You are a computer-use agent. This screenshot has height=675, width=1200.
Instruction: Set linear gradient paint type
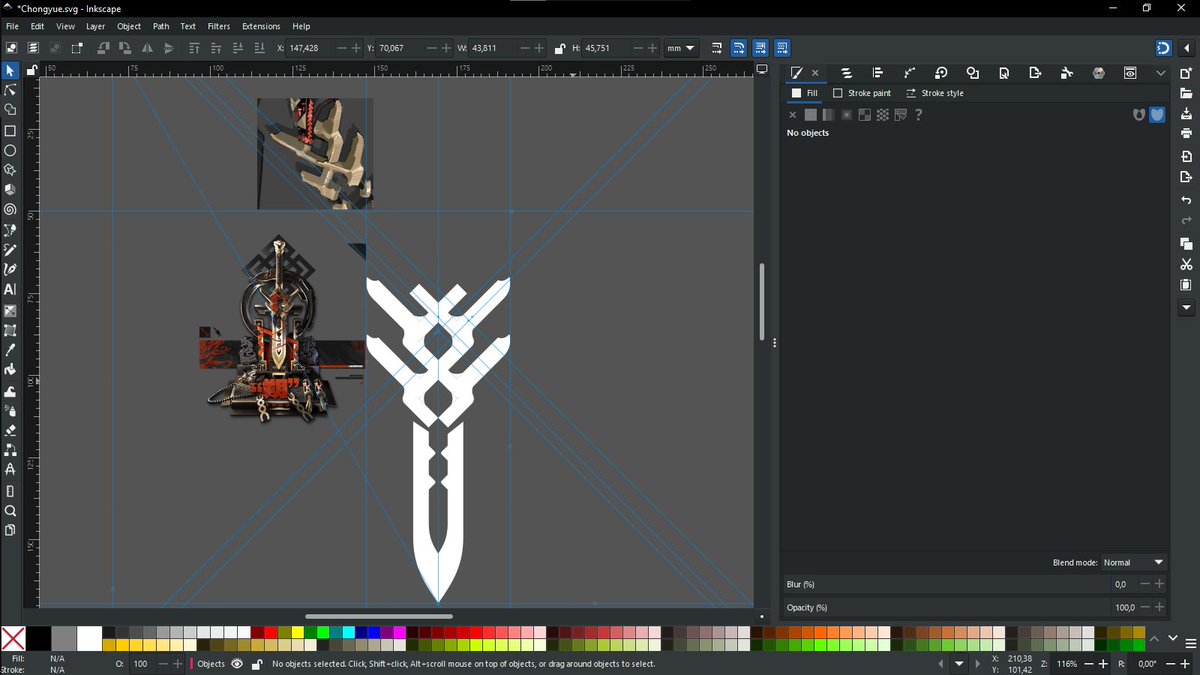tap(828, 115)
